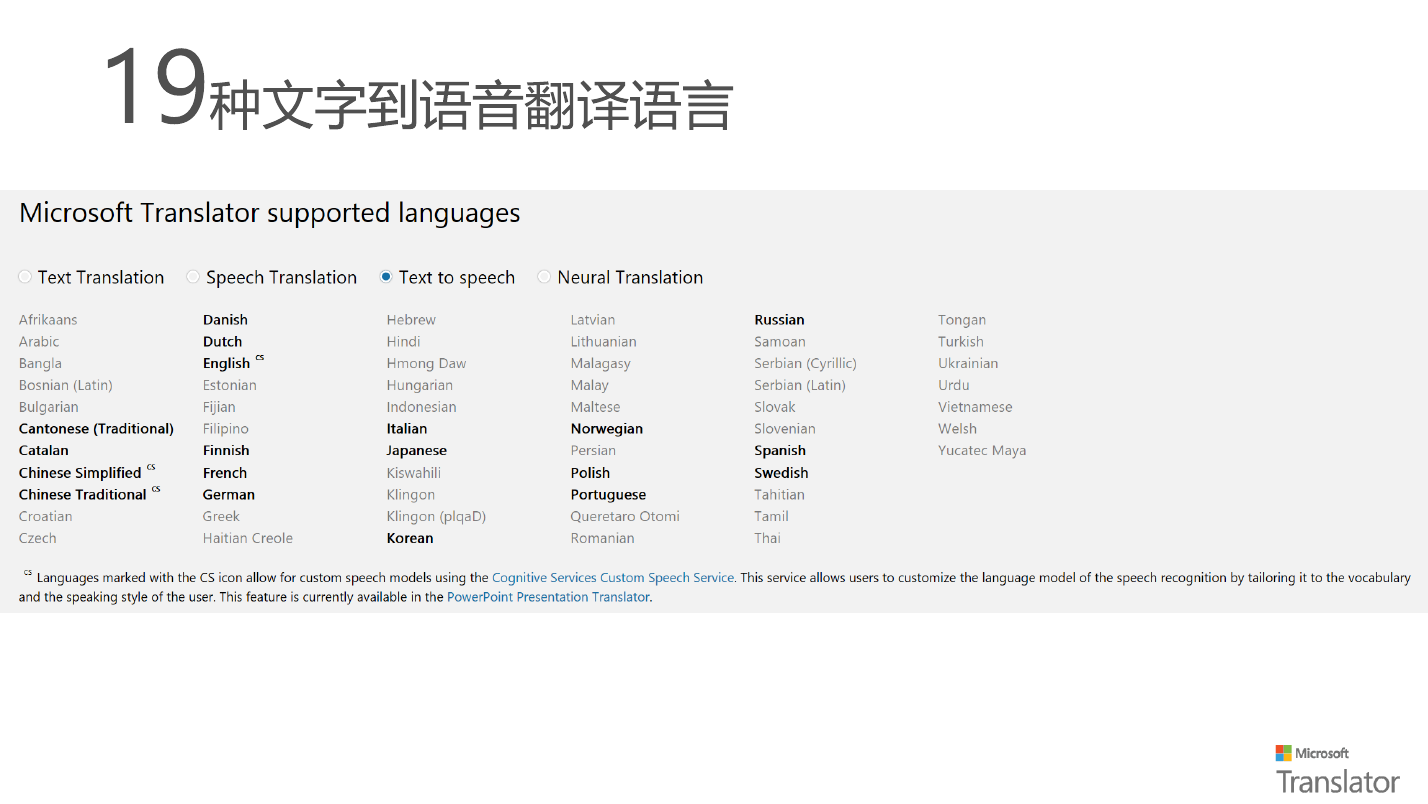The height and width of the screenshot is (804, 1428).
Task: Click the 'Microsoft Translator supported languages' heading
Action: click(270, 213)
